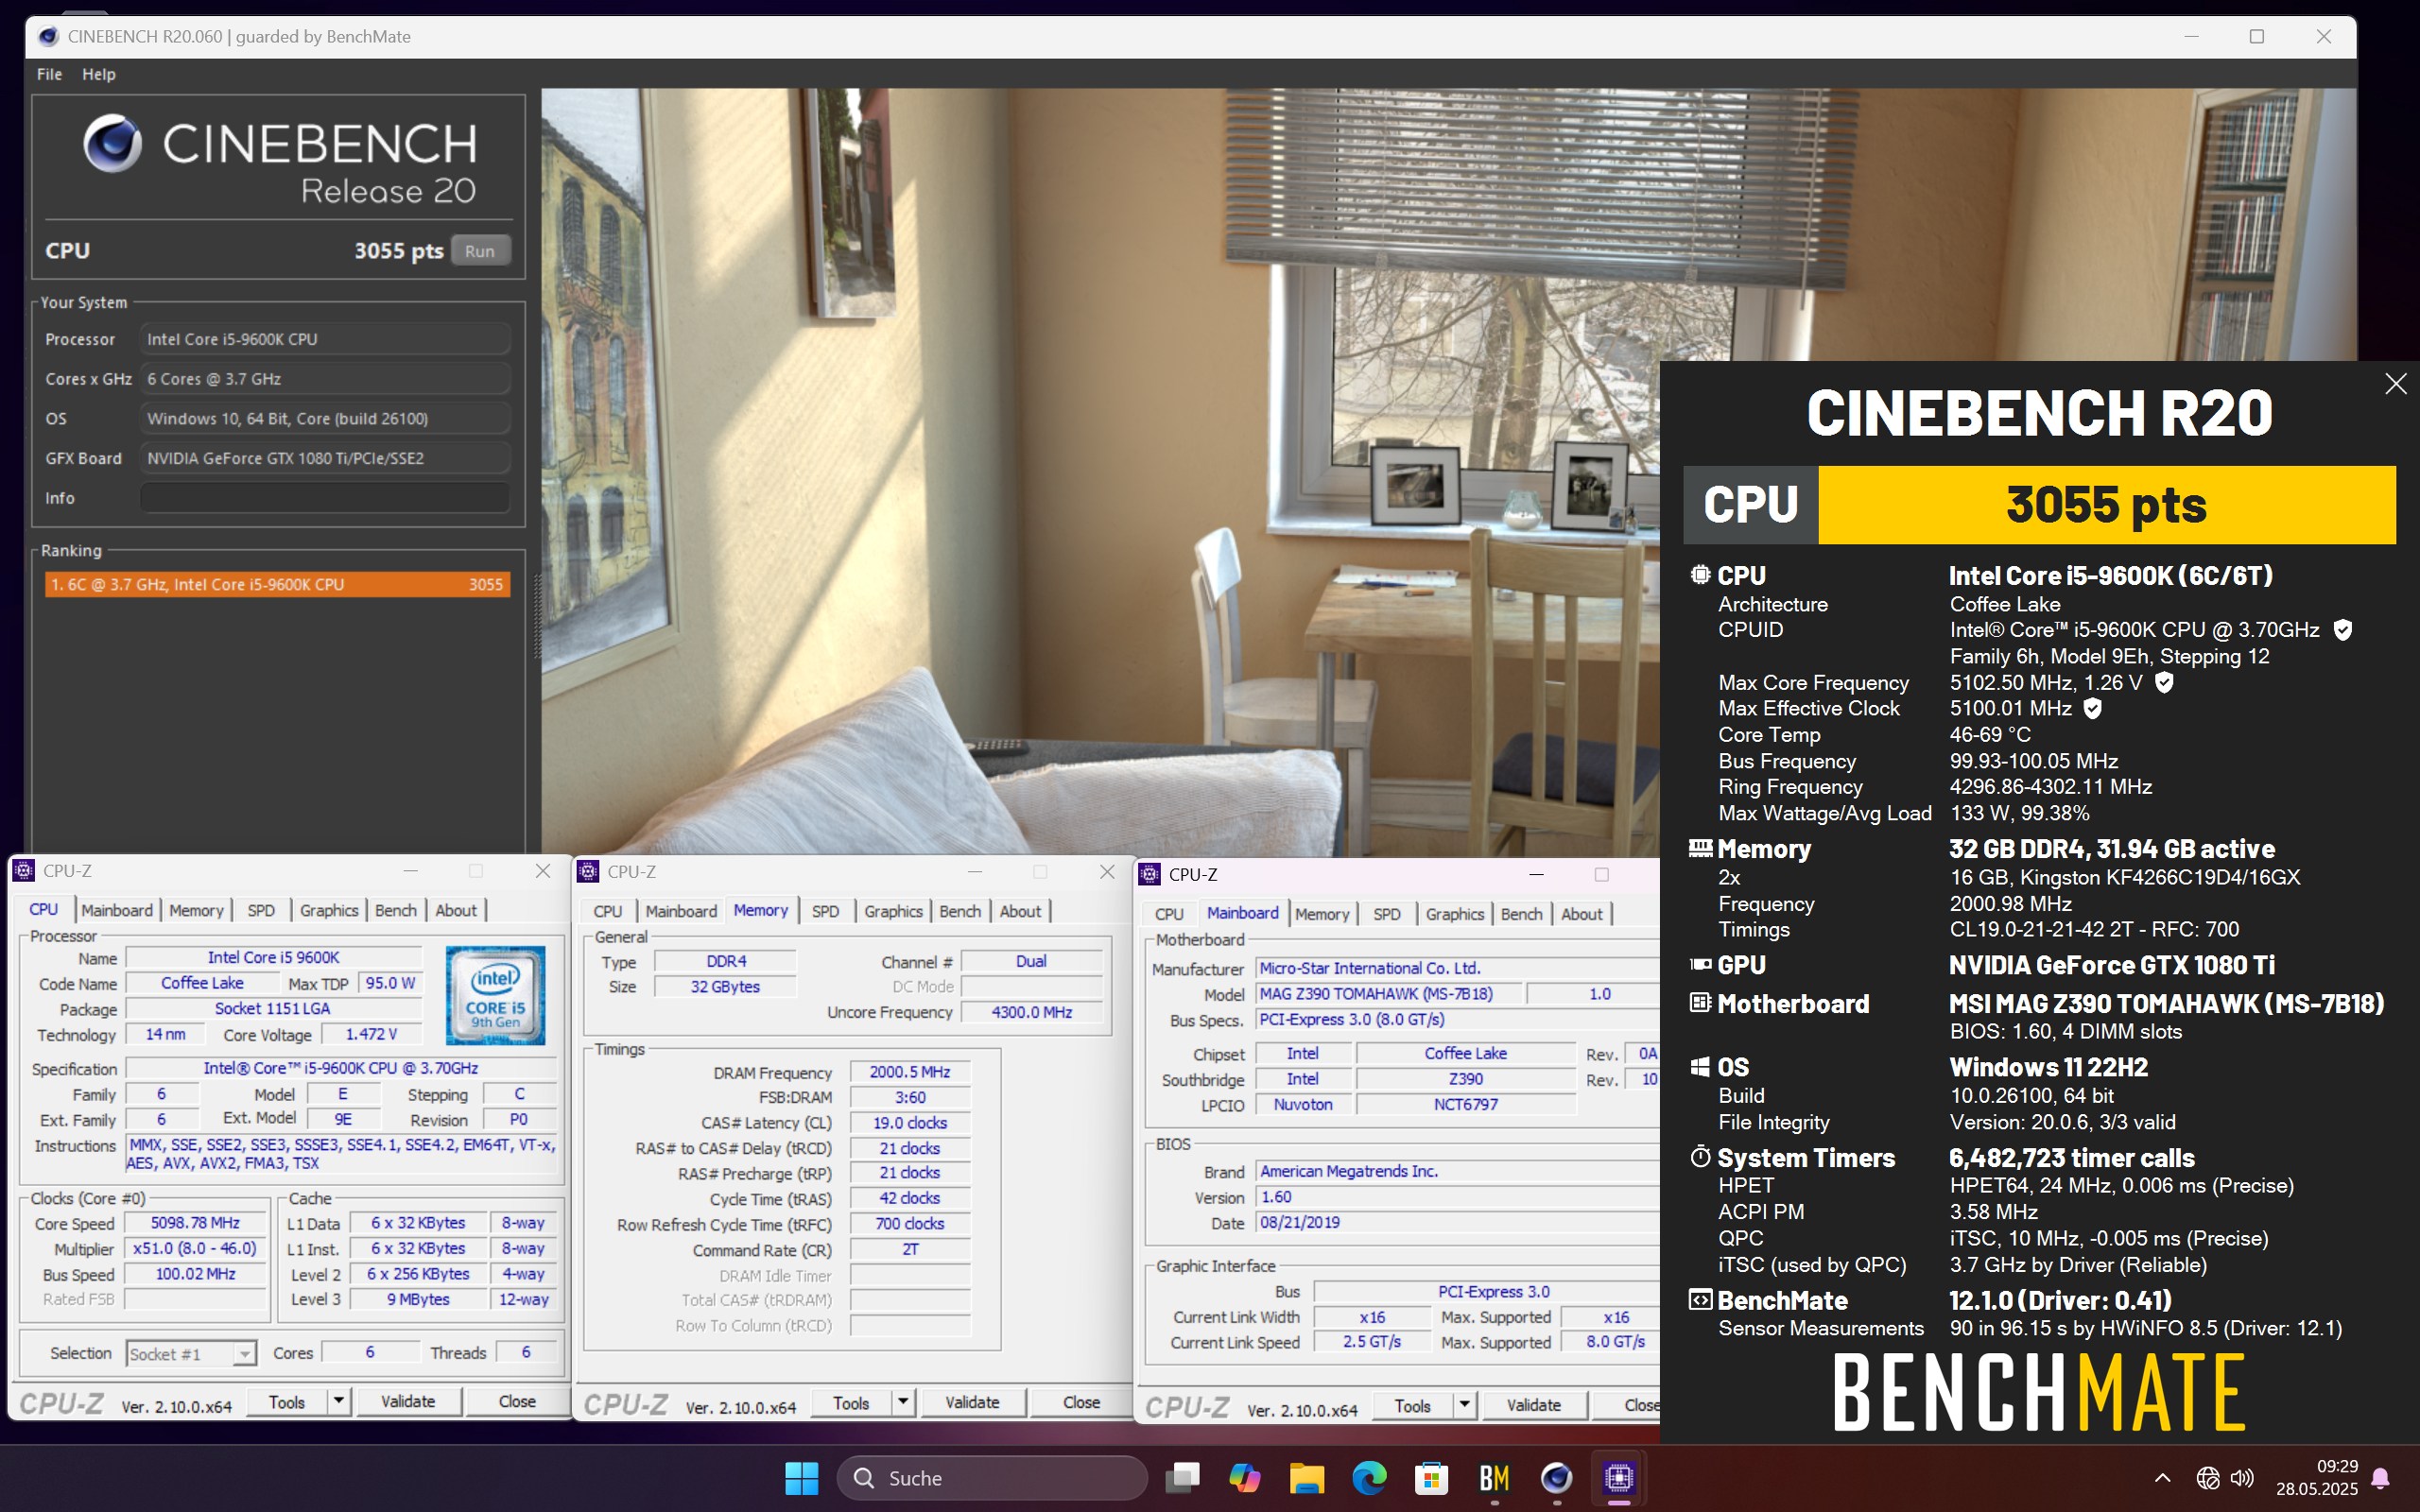The image size is (2420, 1512).
Task: Show hidden system tray icons
Action: pos(2162,1478)
